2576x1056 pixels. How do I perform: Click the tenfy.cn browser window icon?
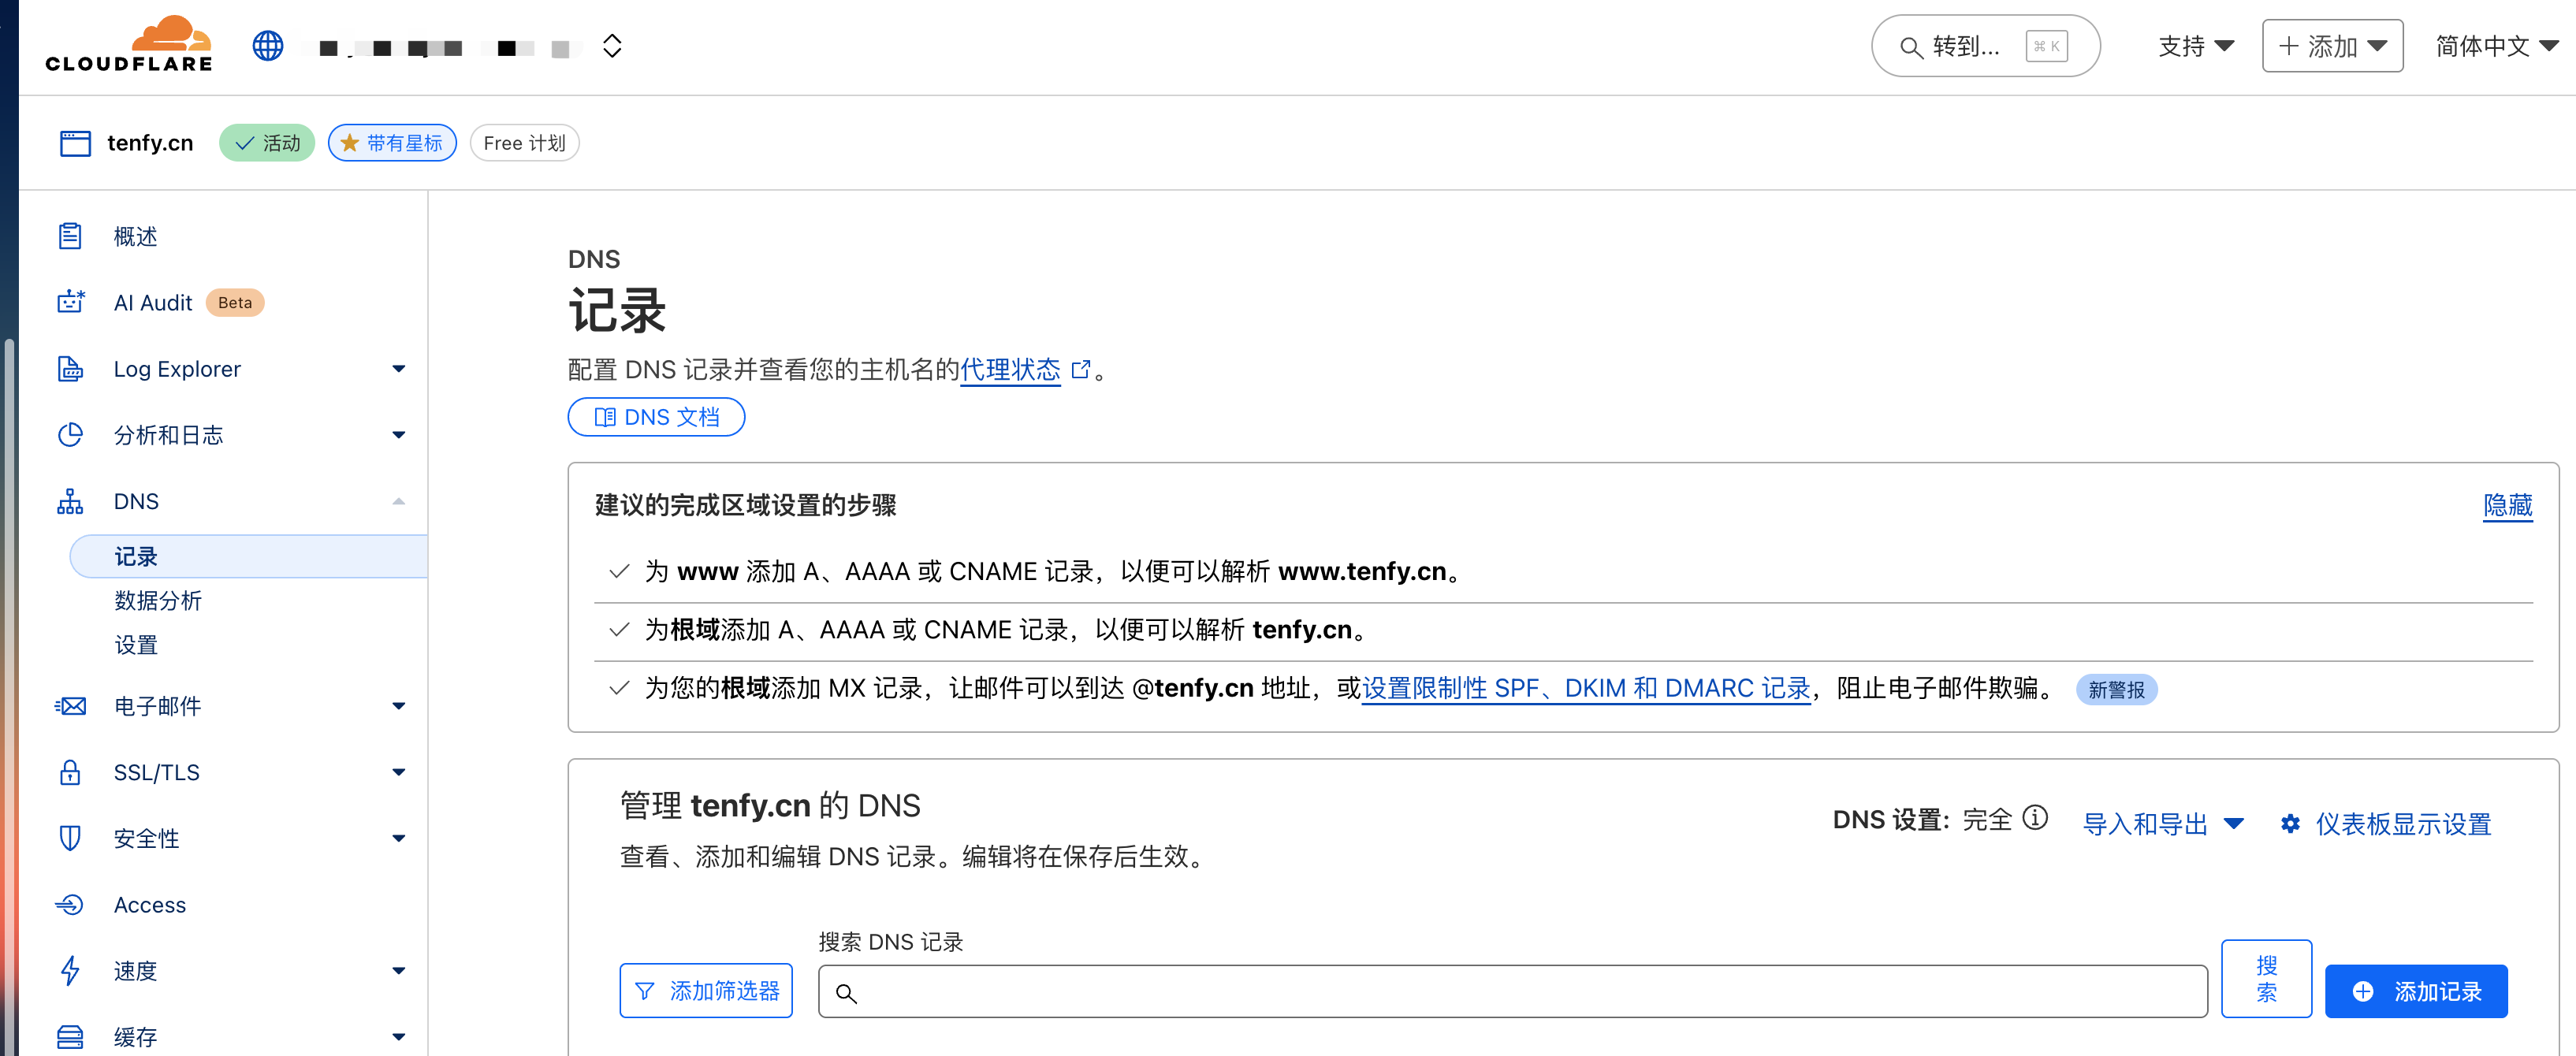pos(75,143)
